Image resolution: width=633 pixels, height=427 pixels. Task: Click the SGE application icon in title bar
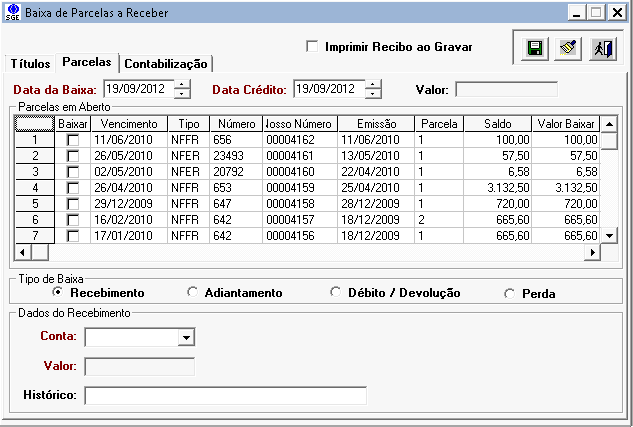pos(11,13)
